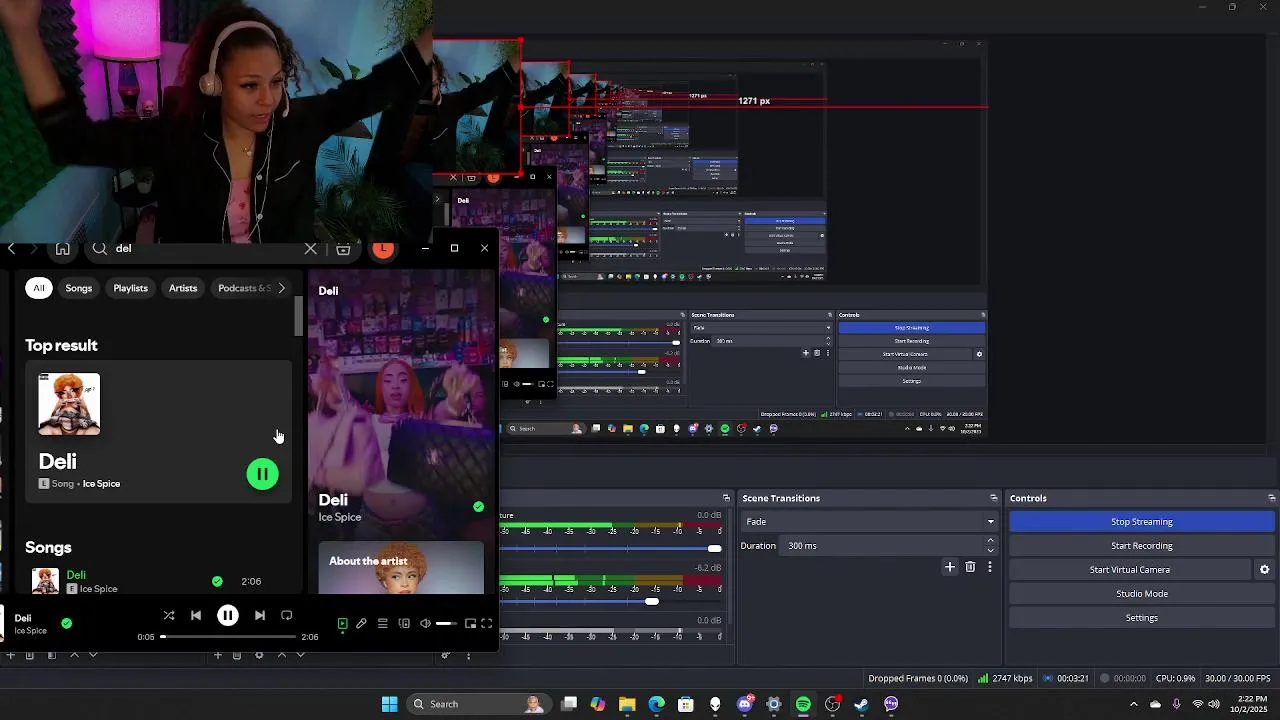
Task: Open transition properties three-dot menu
Action: [x=990, y=567]
